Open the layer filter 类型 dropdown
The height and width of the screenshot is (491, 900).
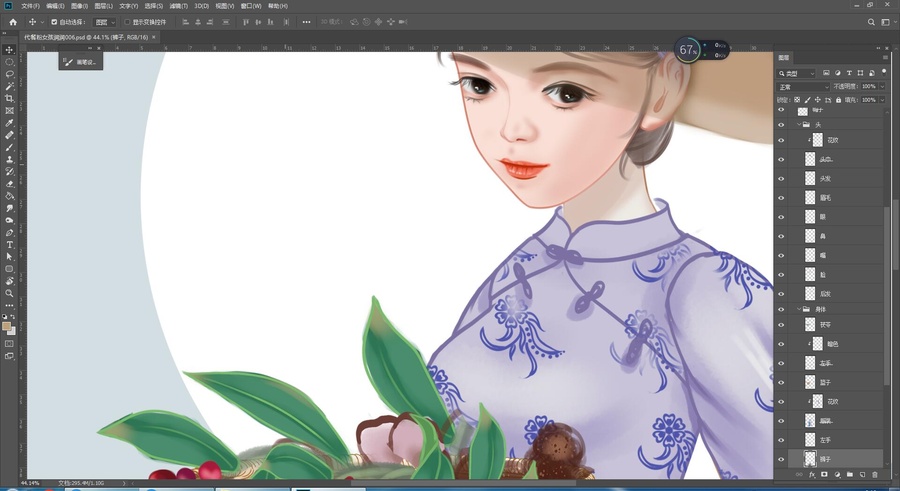[x=797, y=74]
